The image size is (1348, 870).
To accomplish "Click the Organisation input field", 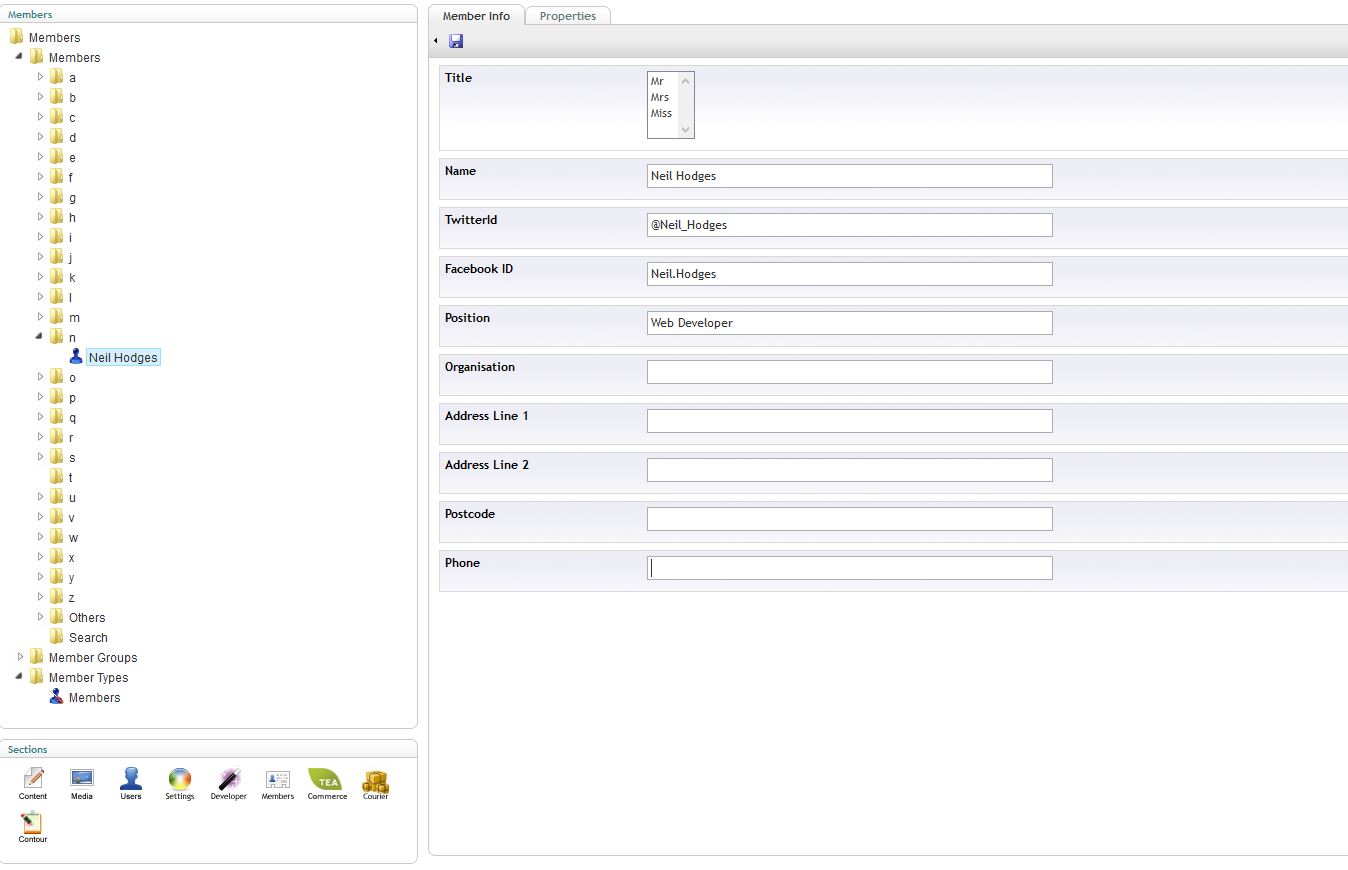I will coord(849,372).
